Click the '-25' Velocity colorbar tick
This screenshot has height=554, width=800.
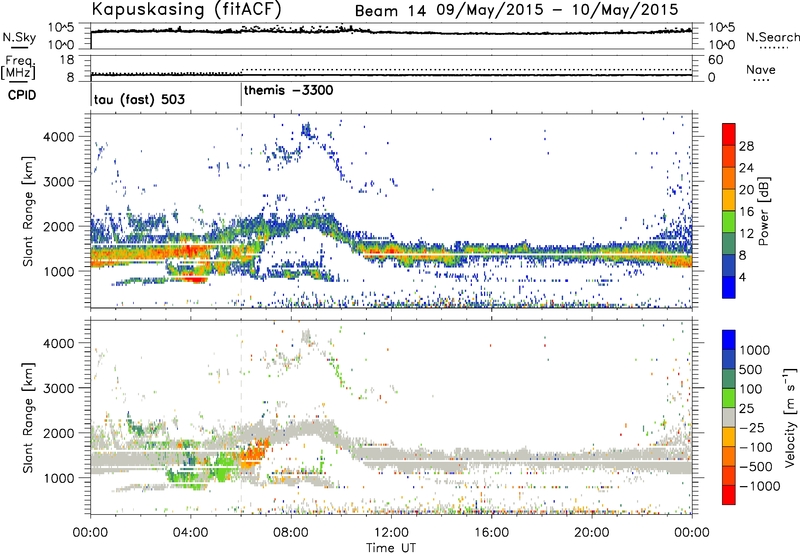click(754, 427)
